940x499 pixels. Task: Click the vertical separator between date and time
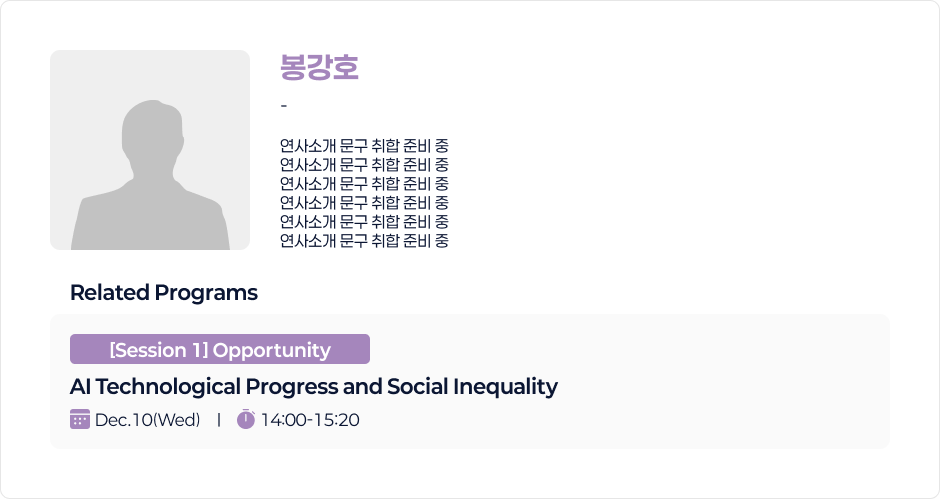(218, 420)
